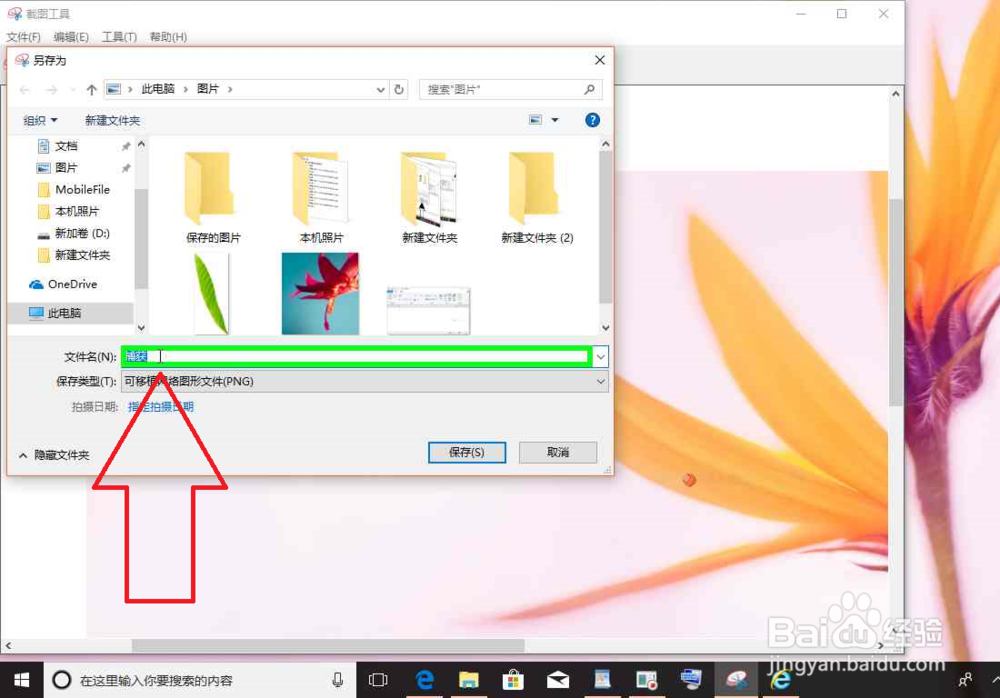Open help via the blue question mark icon
Screen dimensions: 1000x698
pos(592,119)
